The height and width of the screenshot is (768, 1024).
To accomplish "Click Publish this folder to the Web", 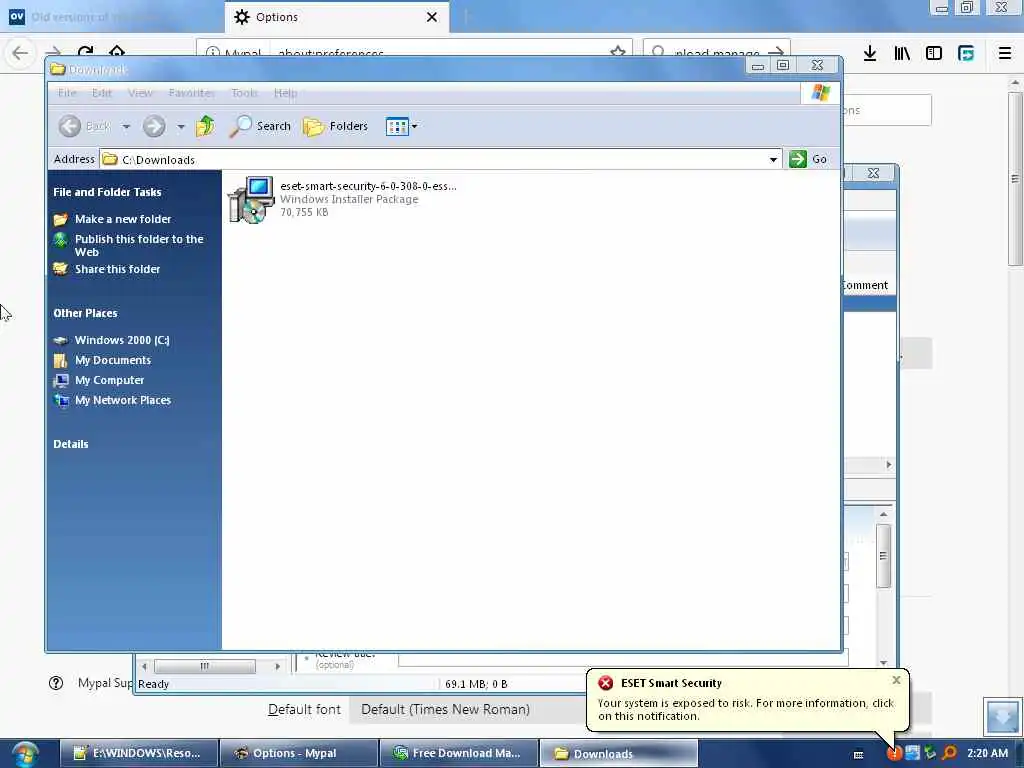I will (x=139, y=246).
